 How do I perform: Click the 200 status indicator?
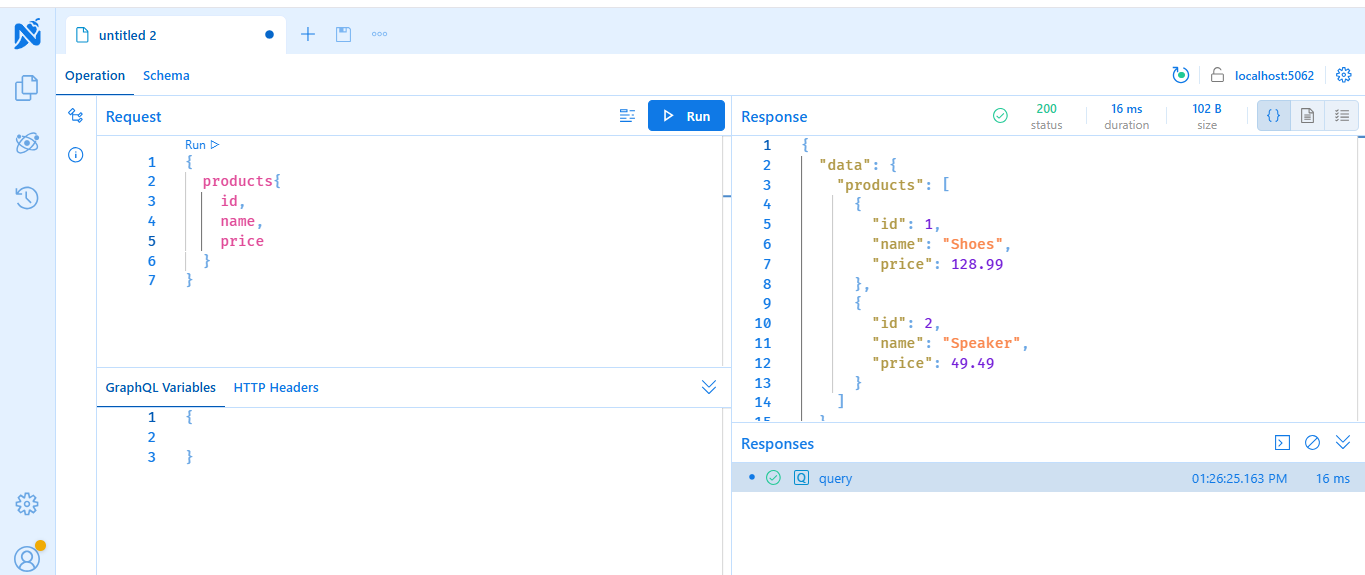point(1046,116)
